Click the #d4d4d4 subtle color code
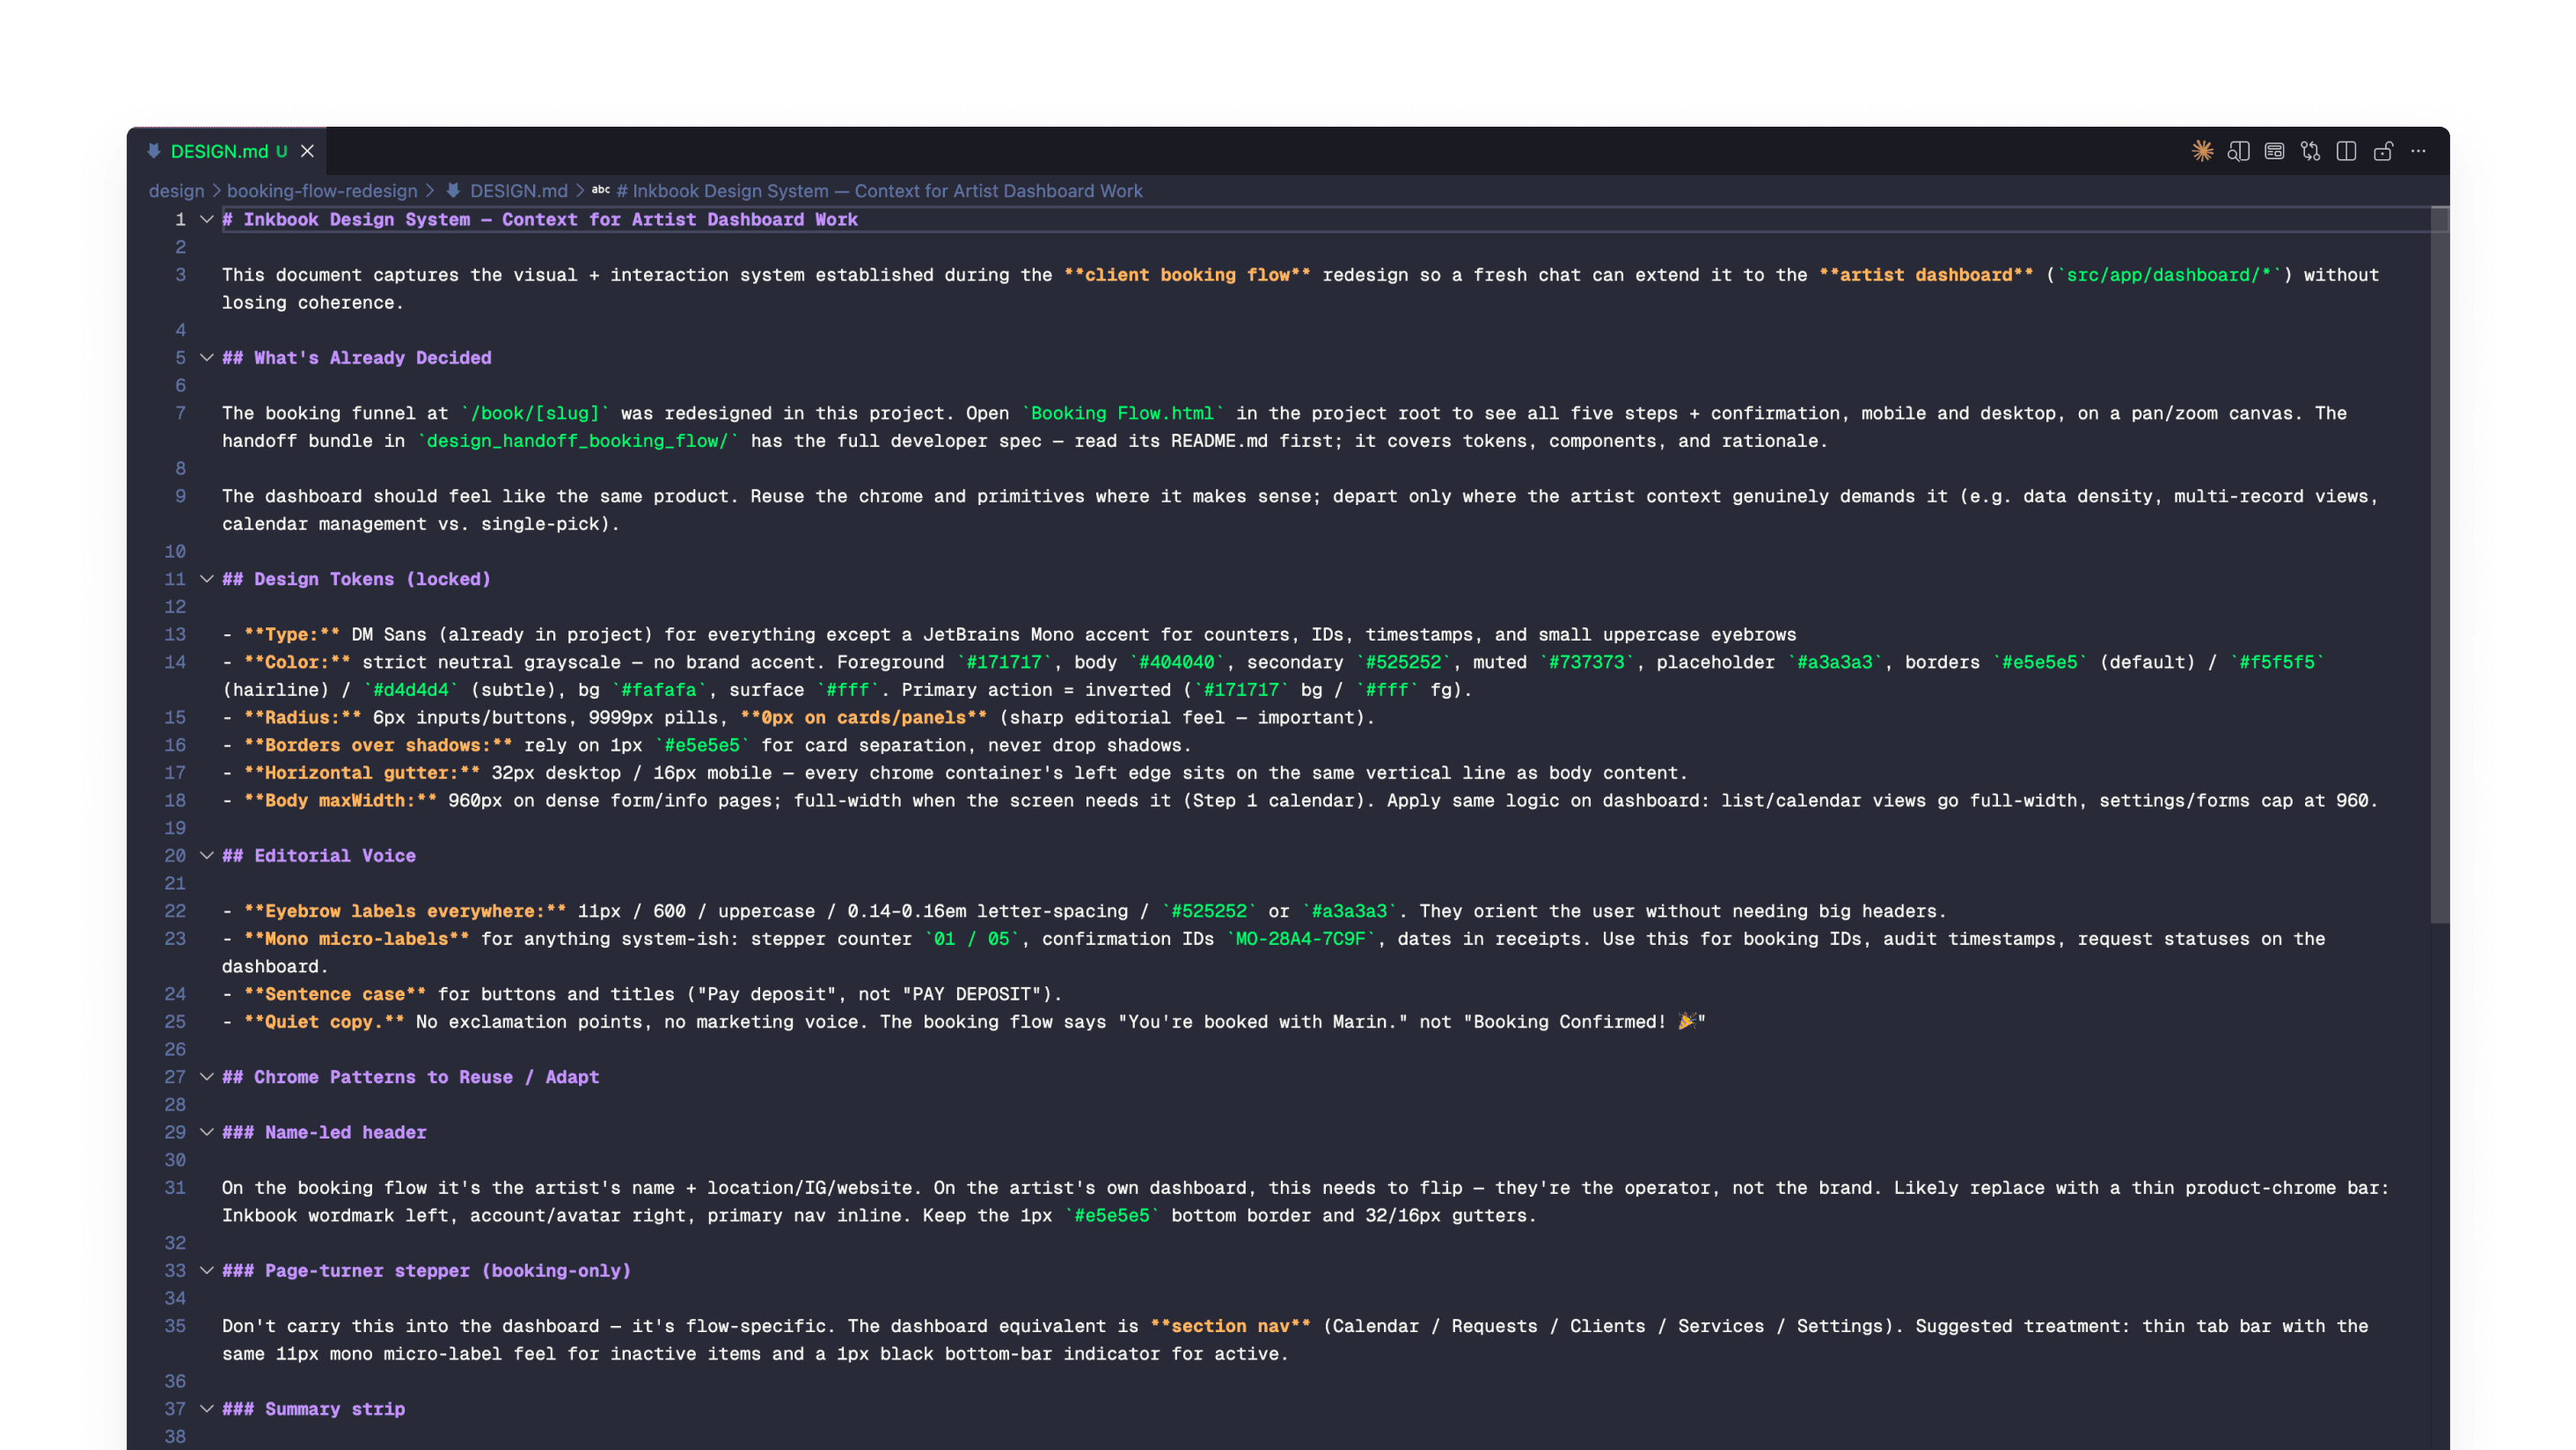This screenshot has width=2576, height=1450. point(411,690)
